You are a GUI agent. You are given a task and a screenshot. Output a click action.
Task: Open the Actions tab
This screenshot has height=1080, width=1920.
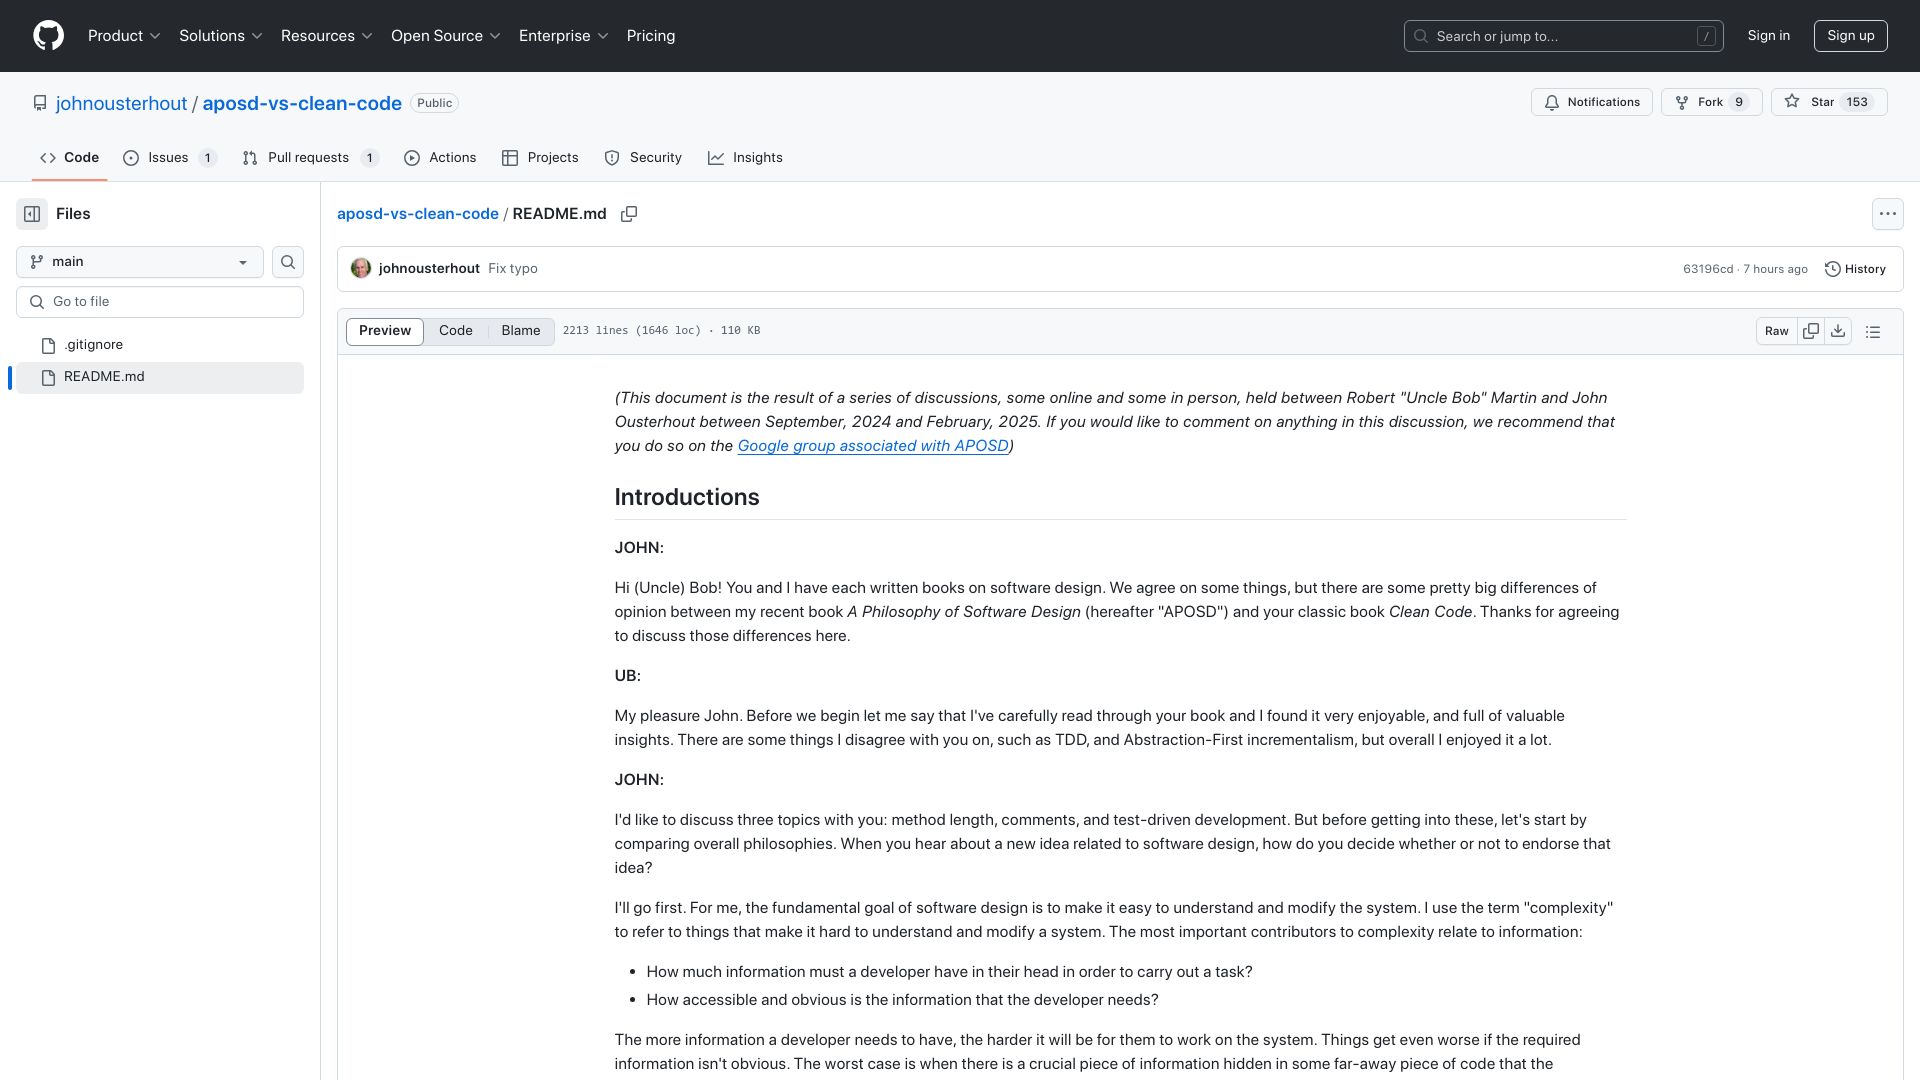440,158
